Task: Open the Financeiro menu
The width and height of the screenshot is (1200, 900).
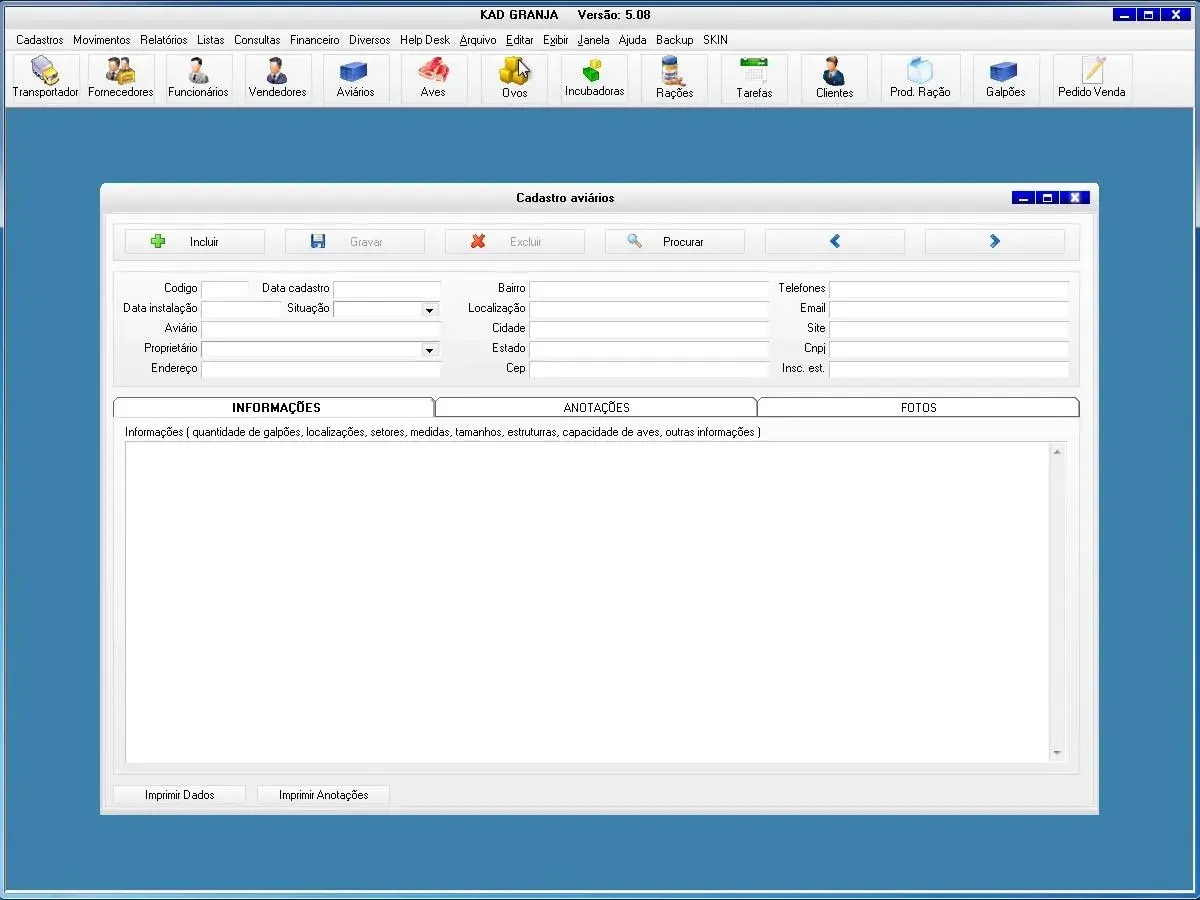Action: coord(314,40)
